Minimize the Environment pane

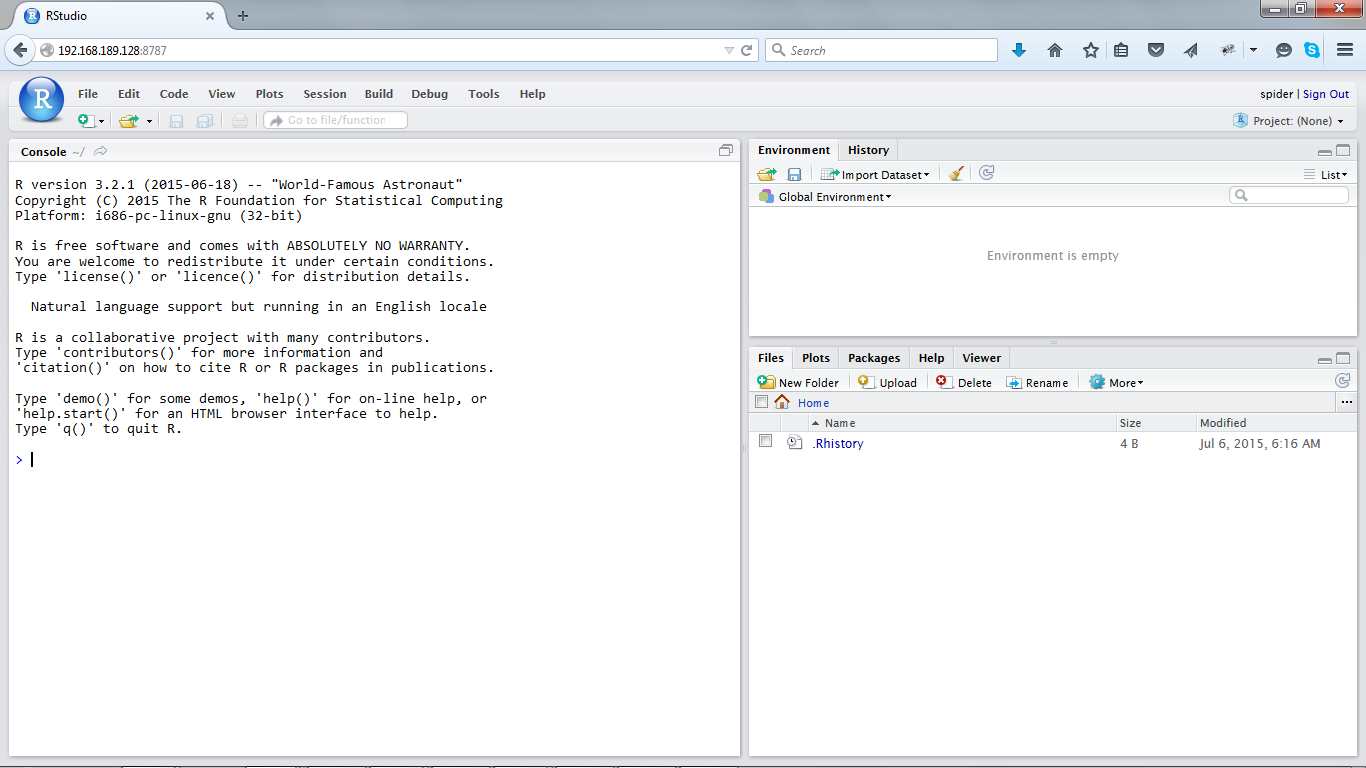coord(1325,152)
